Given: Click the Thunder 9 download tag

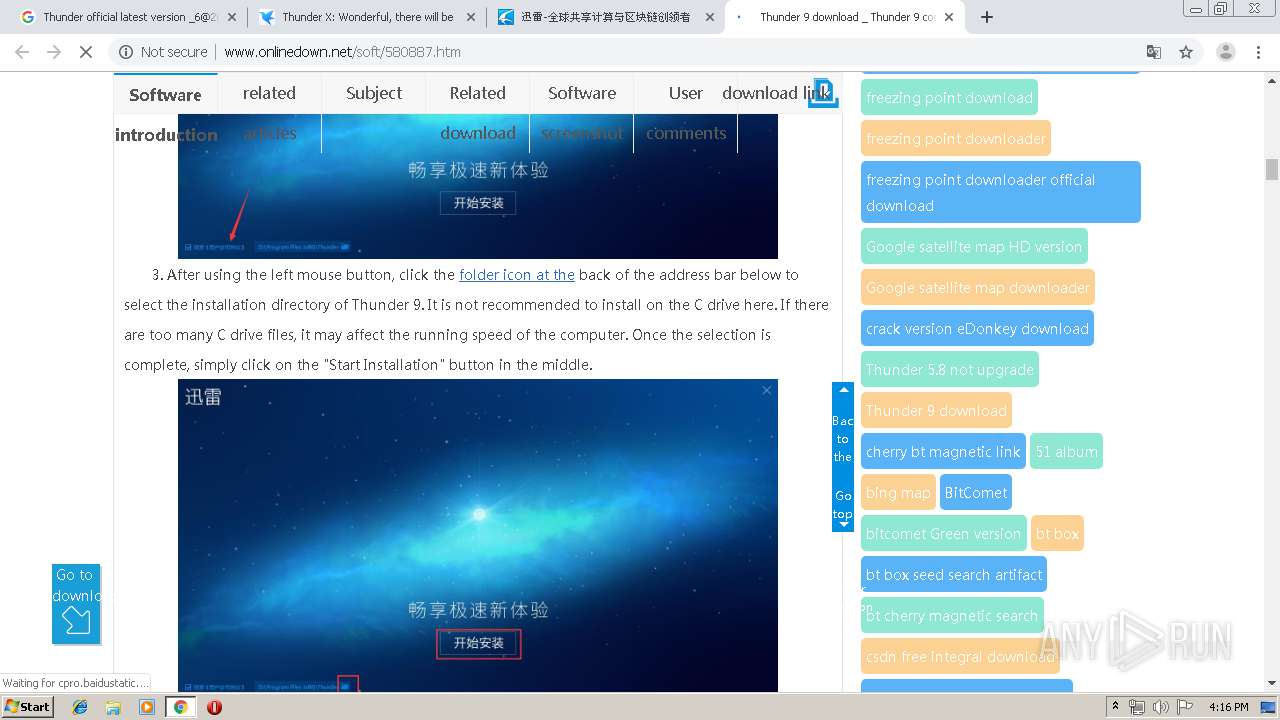Looking at the screenshot, I should (x=936, y=410).
